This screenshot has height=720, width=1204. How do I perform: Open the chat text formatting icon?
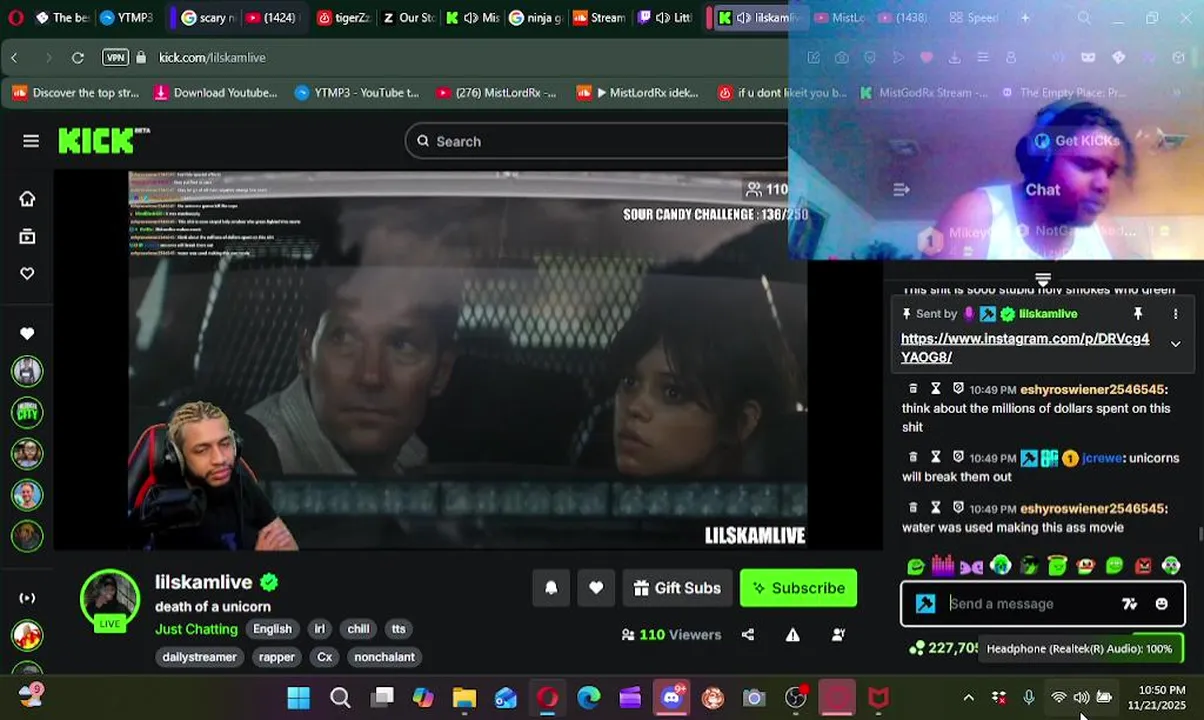tap(1129, 604)
